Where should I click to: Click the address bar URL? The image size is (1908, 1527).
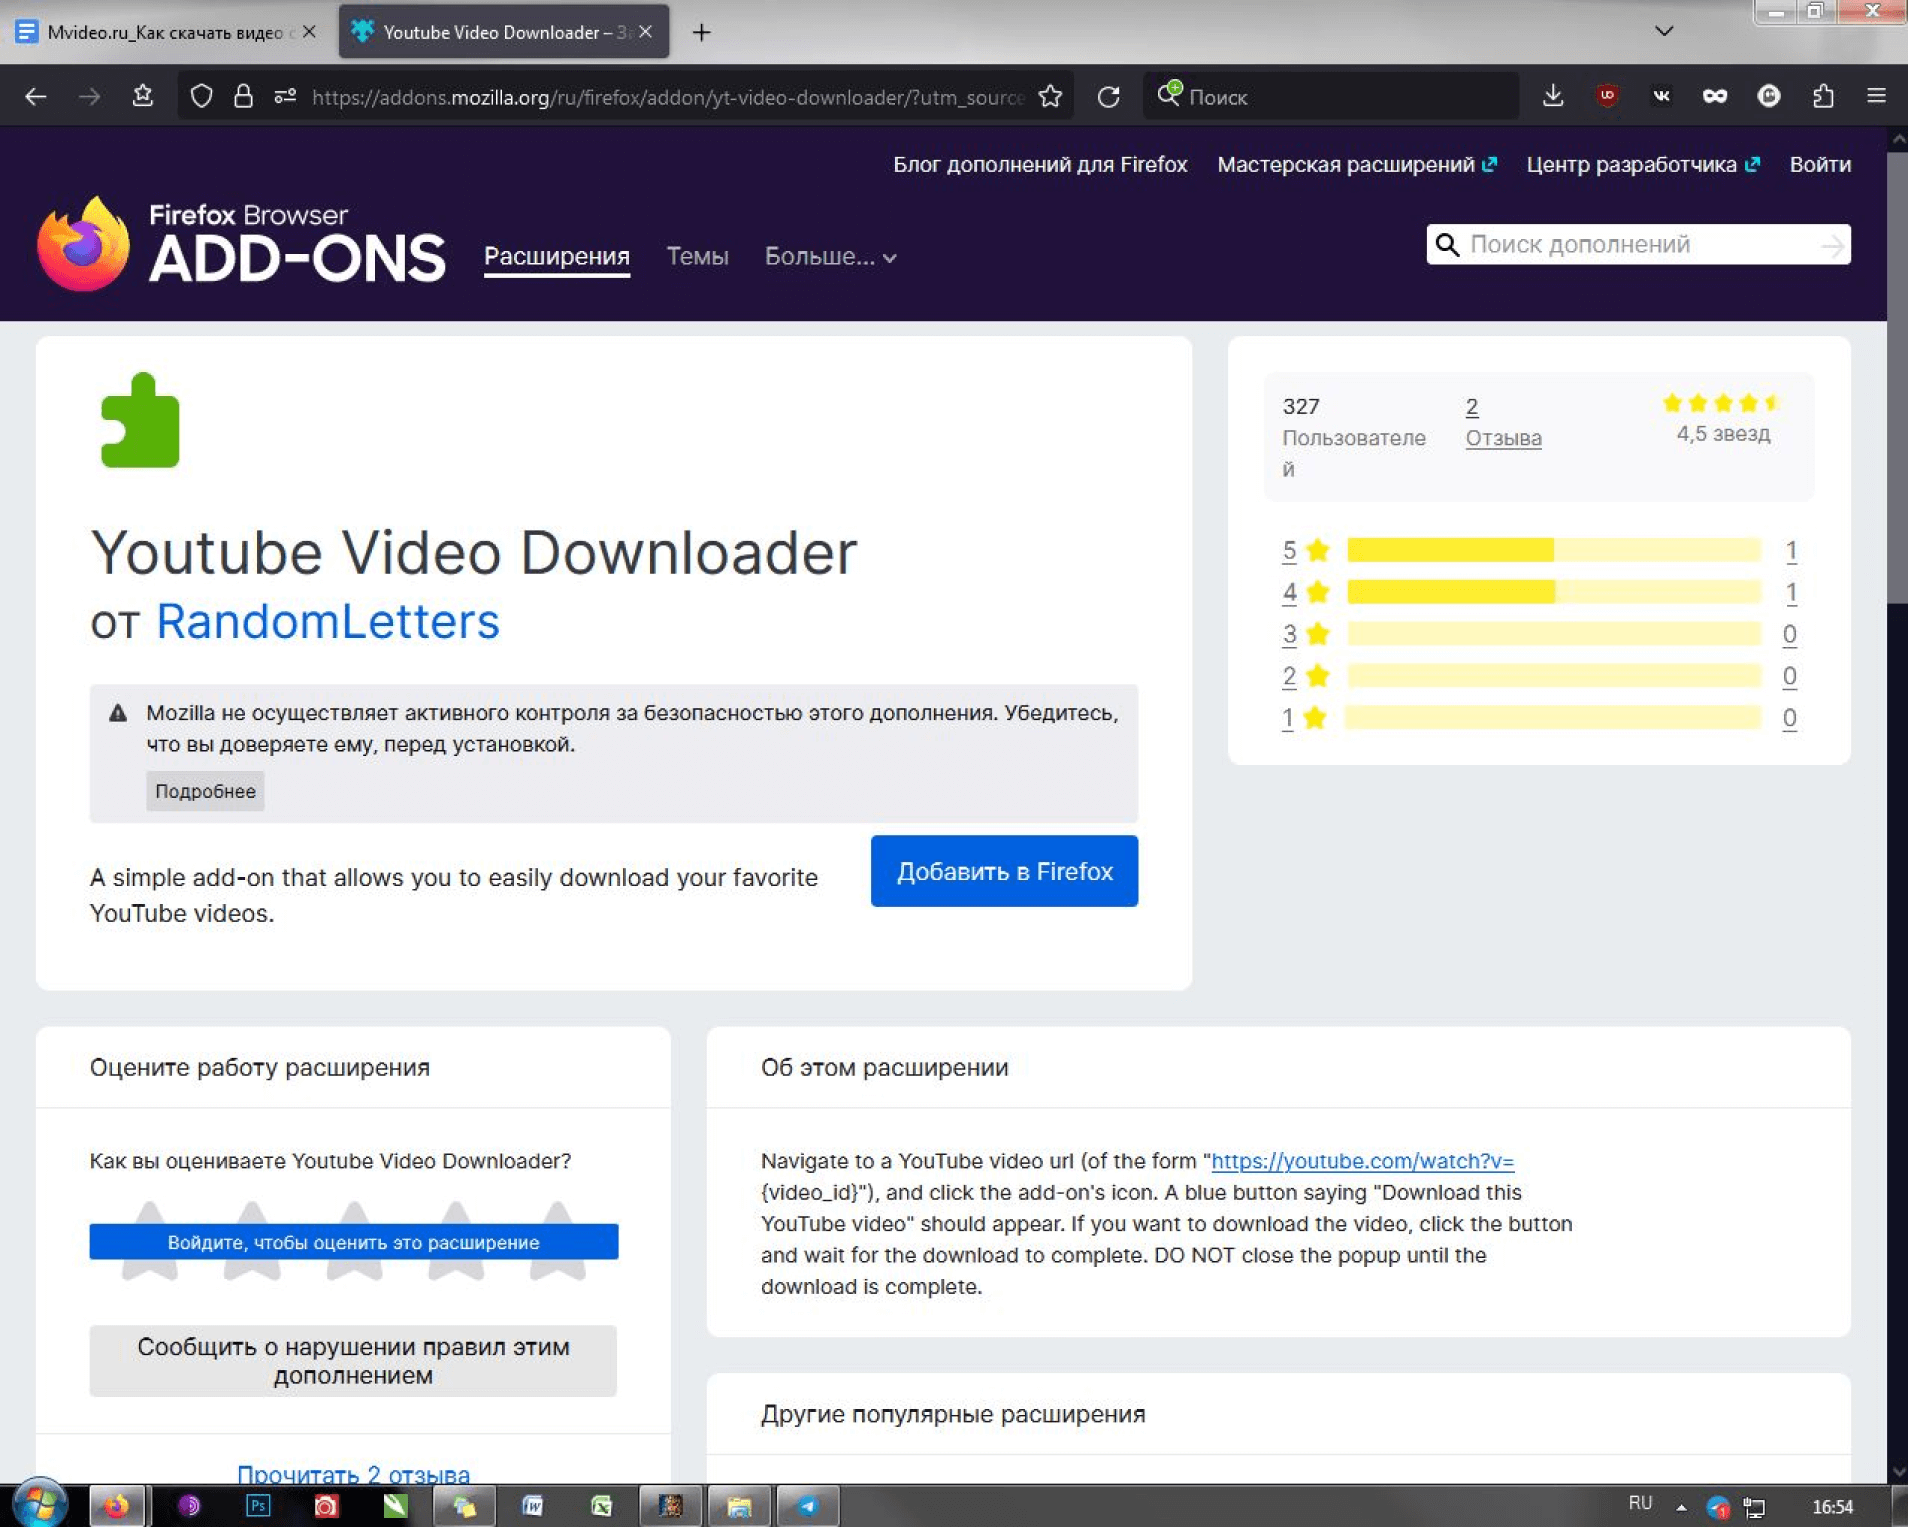tap(667, 97)
